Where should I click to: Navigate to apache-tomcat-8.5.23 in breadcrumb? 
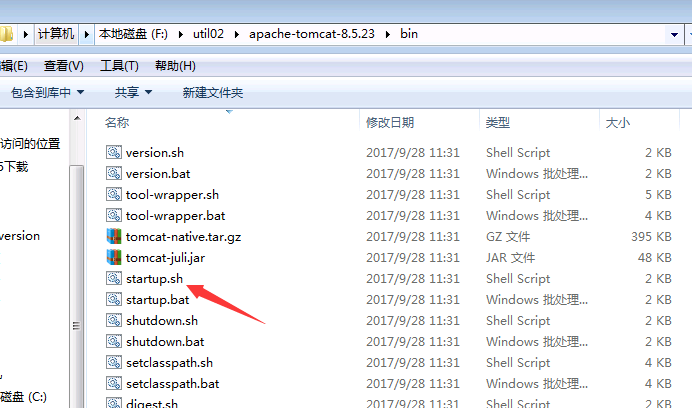[x=312, y=34]
